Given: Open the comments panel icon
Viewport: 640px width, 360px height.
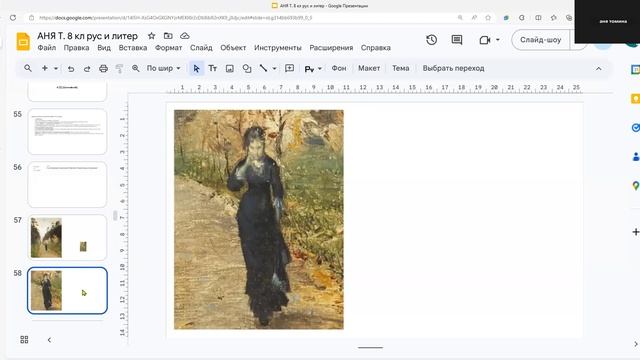Looking at the screenshot, I should [457, 40].
